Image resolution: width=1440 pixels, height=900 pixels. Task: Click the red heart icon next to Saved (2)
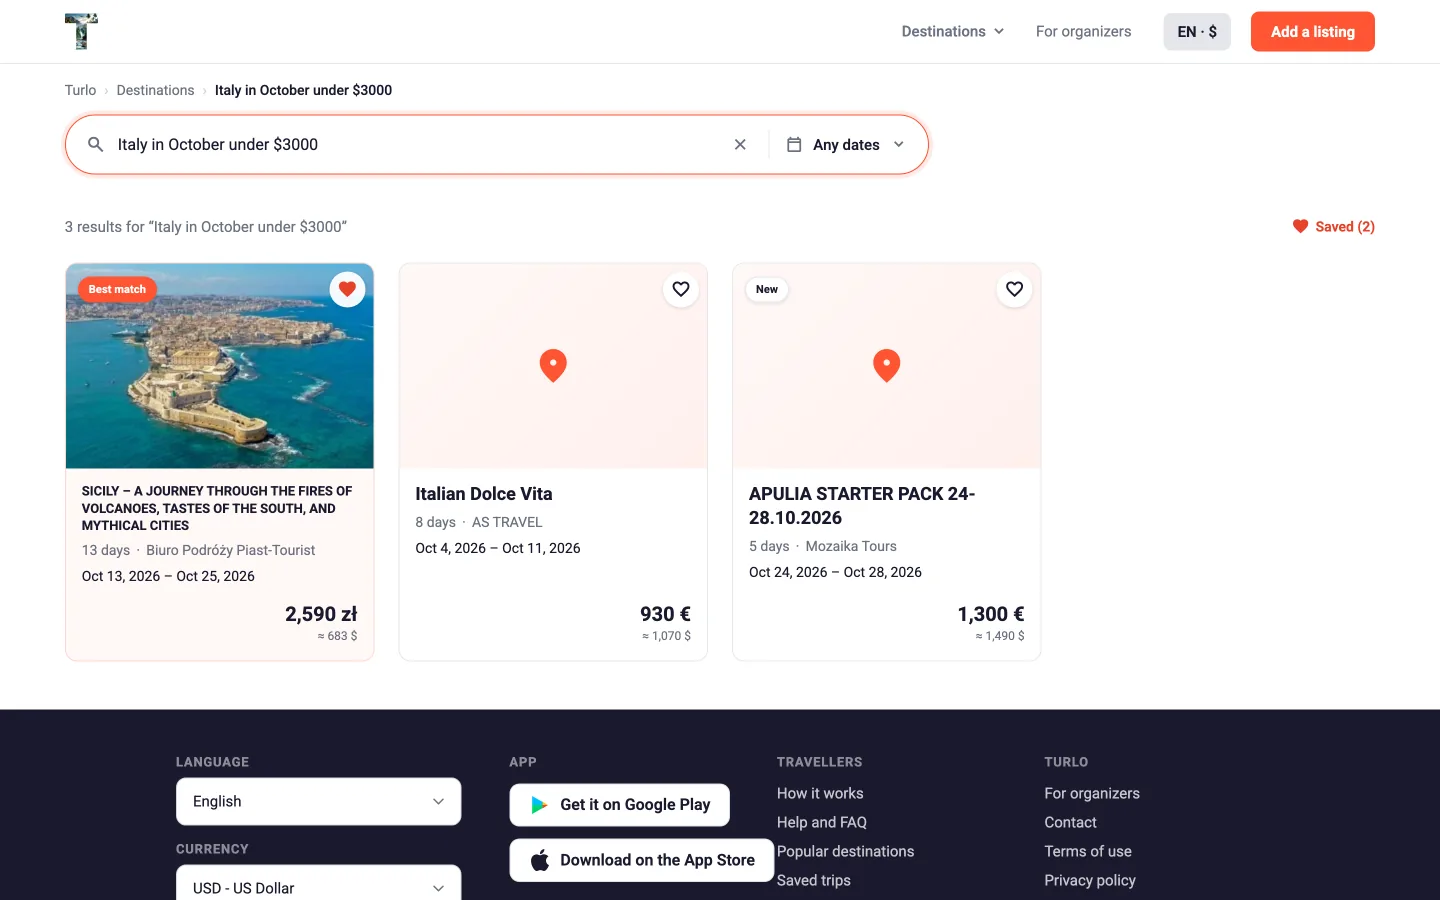(x=1300, y=226)
